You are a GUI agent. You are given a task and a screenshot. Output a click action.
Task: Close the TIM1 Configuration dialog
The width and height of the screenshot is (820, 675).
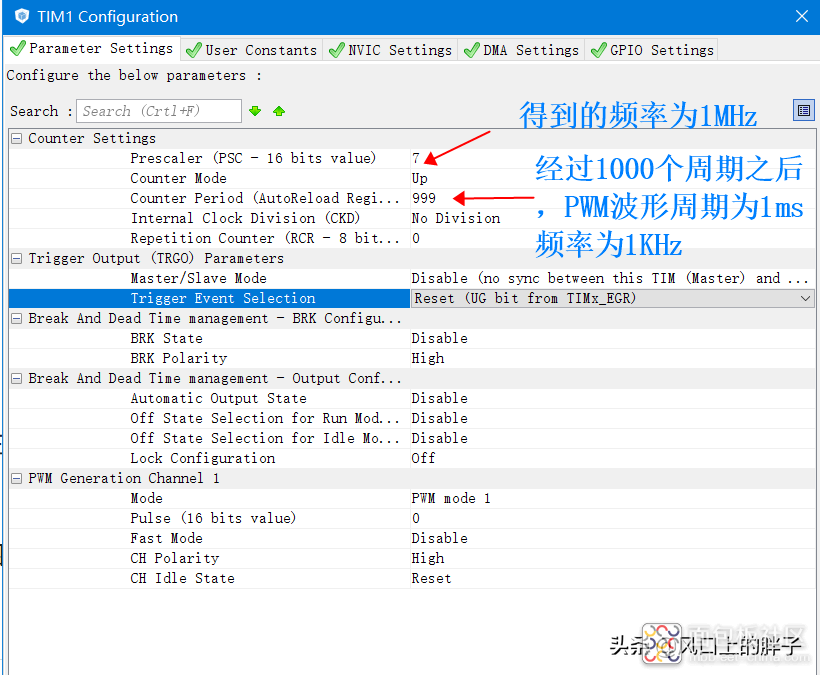[802, 16]
